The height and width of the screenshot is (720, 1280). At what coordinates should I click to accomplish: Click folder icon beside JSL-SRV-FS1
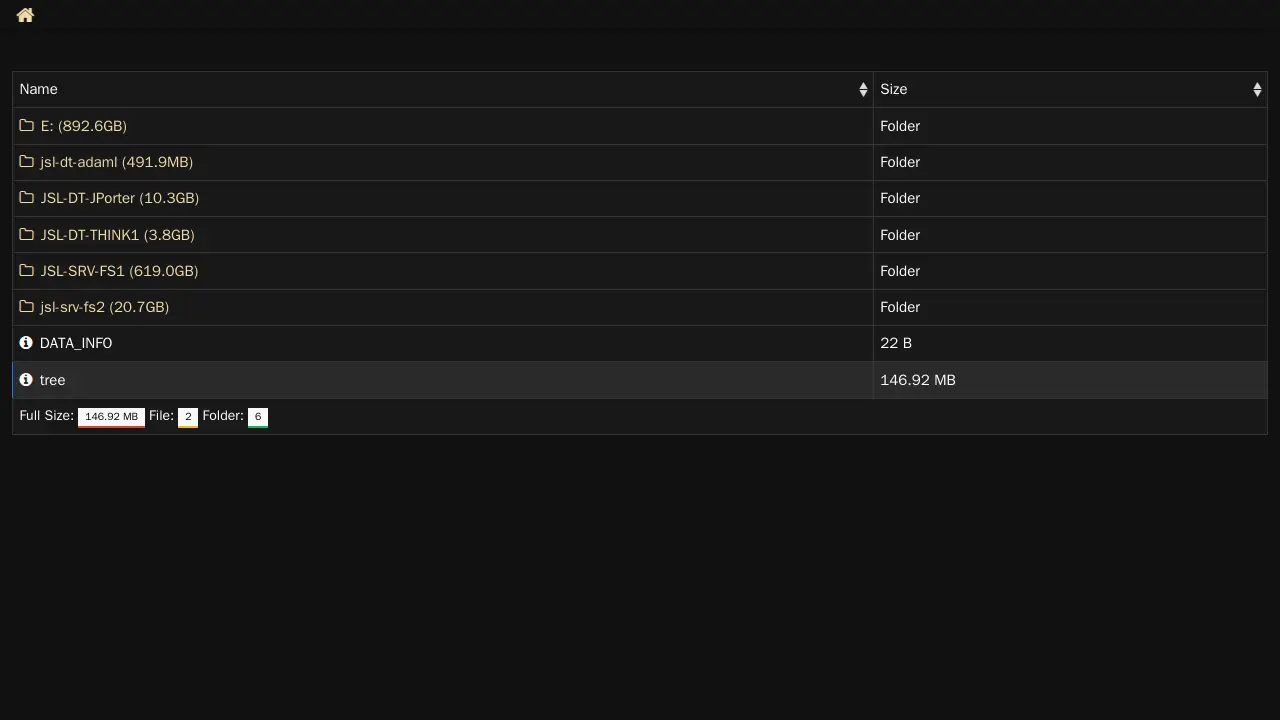click(27, 271)
